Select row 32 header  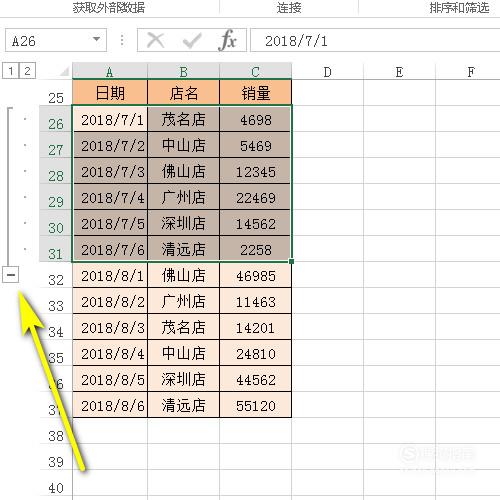pos(56,275)
